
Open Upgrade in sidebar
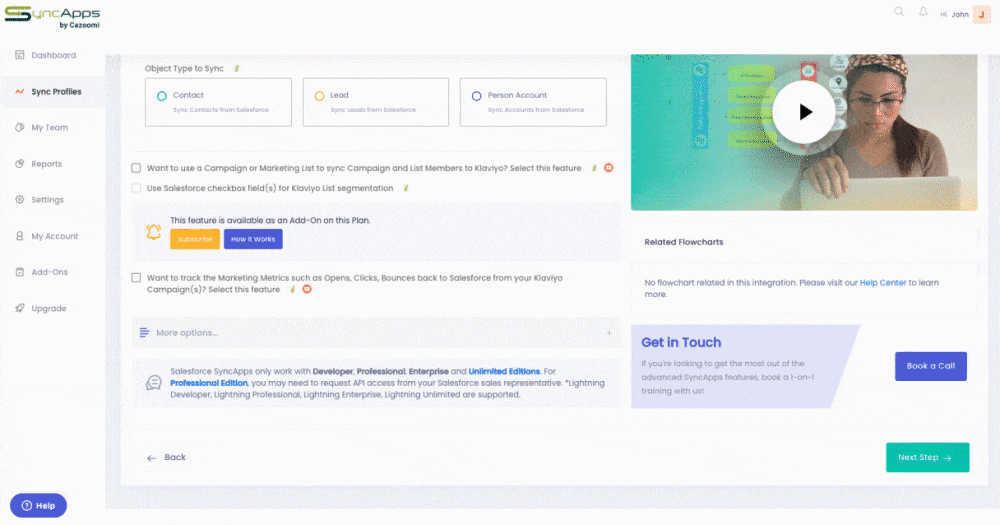49,308
